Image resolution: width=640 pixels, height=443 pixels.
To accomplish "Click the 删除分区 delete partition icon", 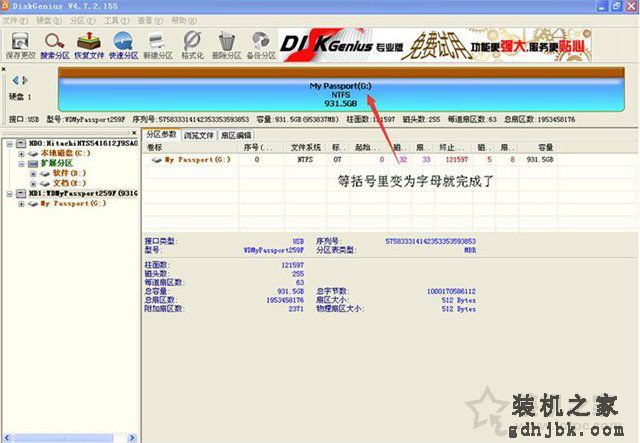I will pos(227,45).
